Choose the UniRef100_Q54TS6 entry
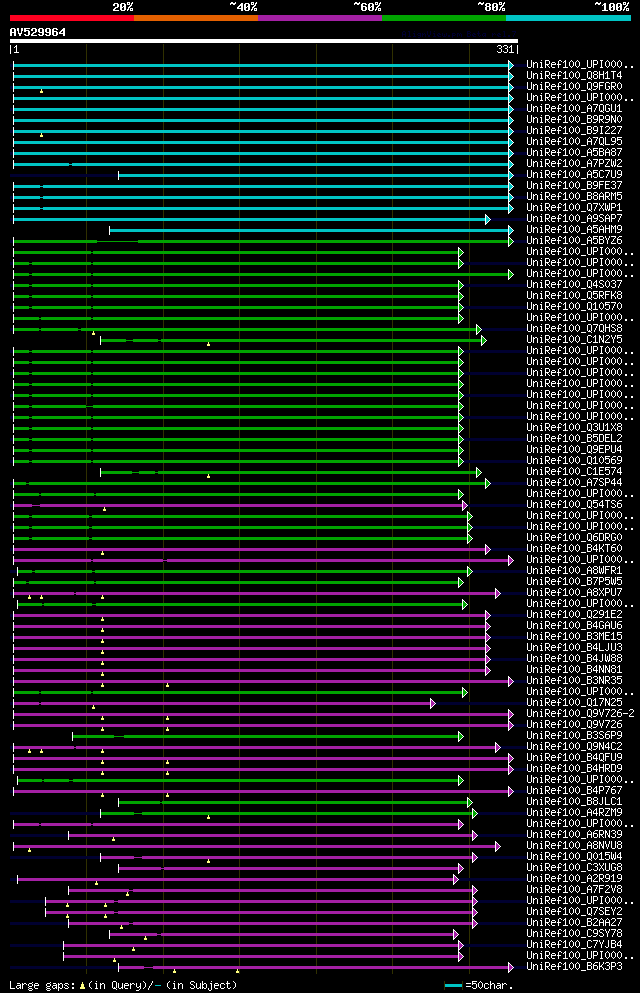Image resolution: width=640 pixels, height=993 pixels. (x=574, y=504)
